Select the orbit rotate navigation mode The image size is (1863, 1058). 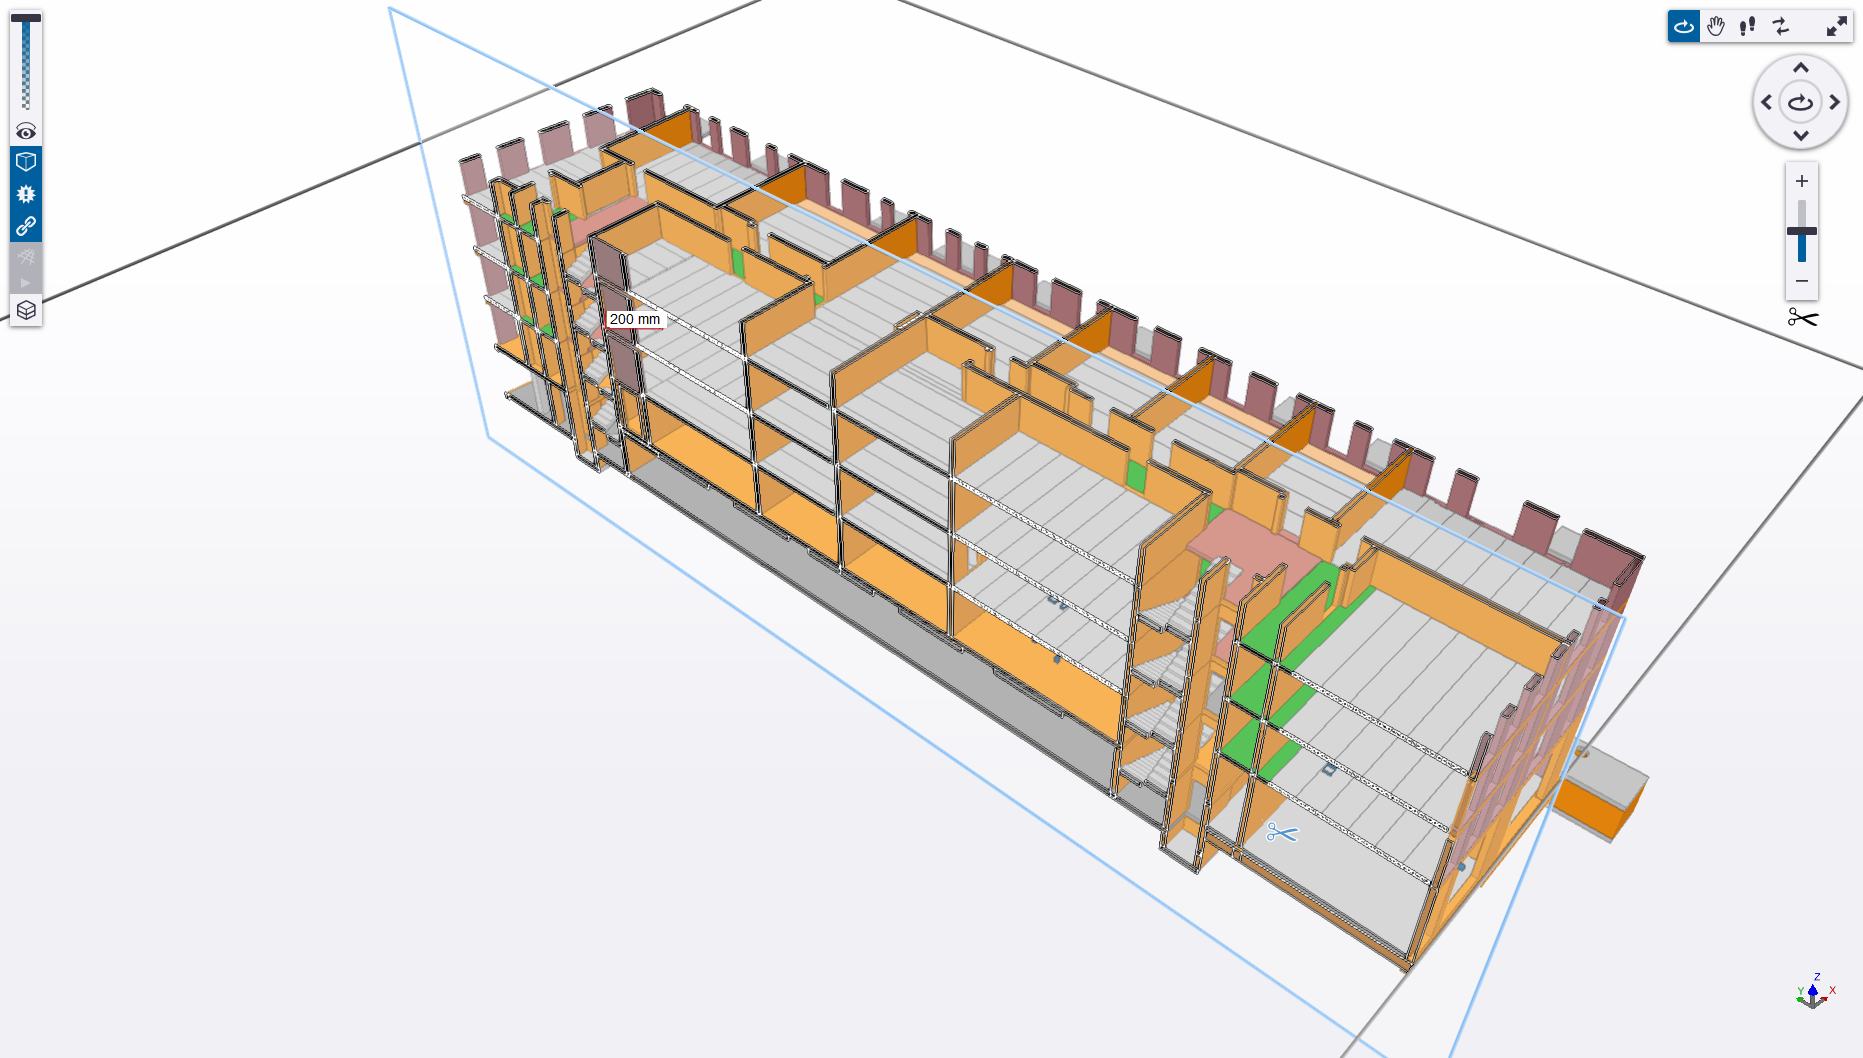1684,27
